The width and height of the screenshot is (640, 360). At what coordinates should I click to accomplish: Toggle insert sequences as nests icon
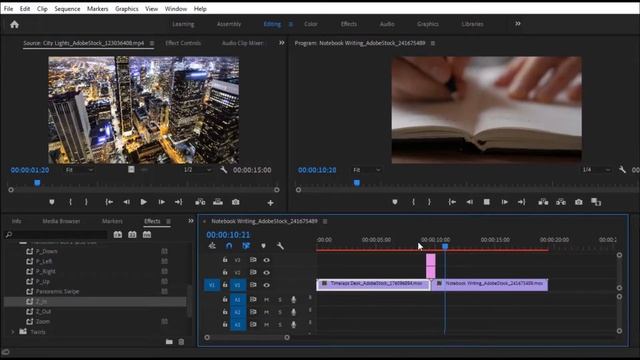coord(212,246)
